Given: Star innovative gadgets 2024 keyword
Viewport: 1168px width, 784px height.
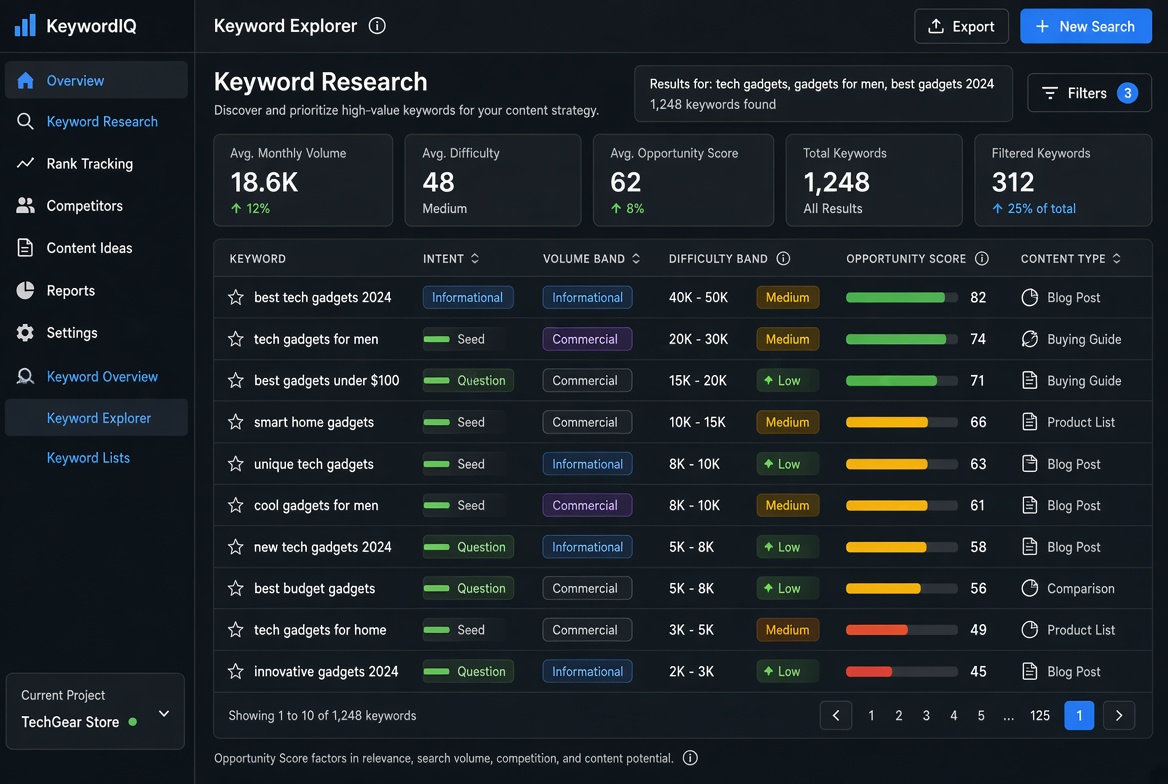Looking at the screenshot, I should [235, 671].
